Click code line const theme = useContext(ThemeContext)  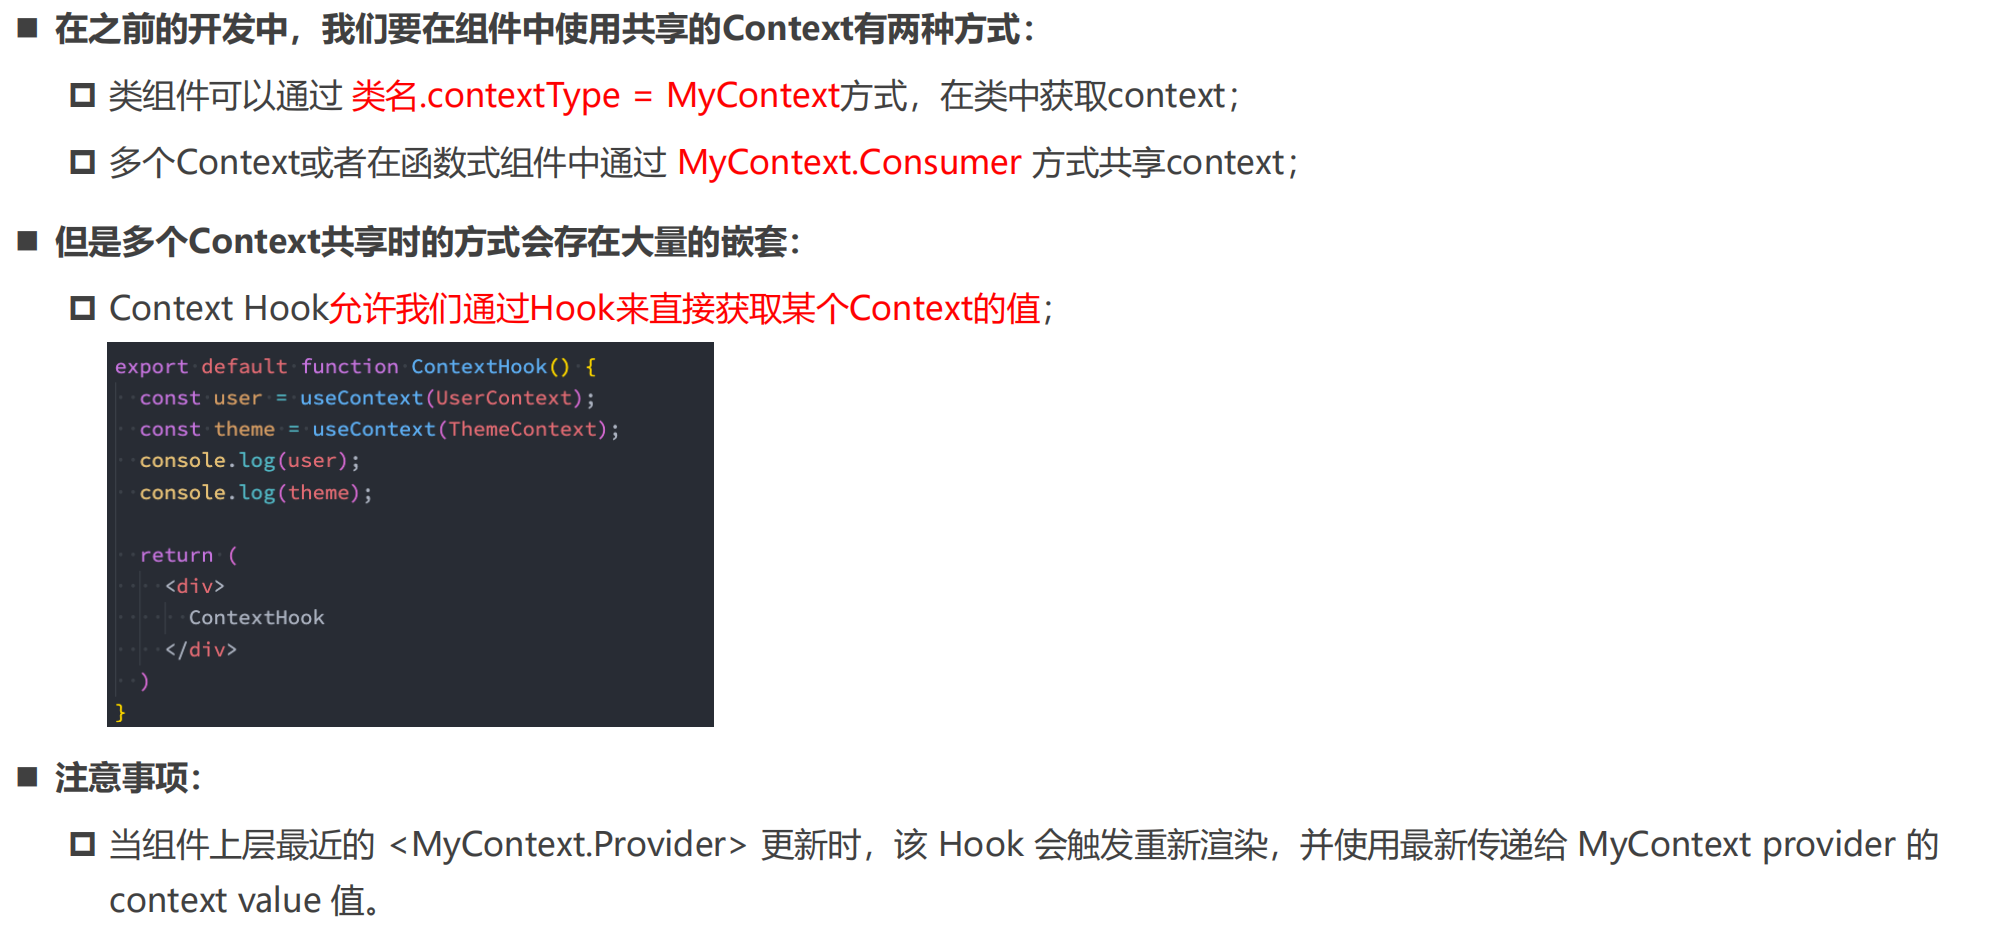coord(379,429)
